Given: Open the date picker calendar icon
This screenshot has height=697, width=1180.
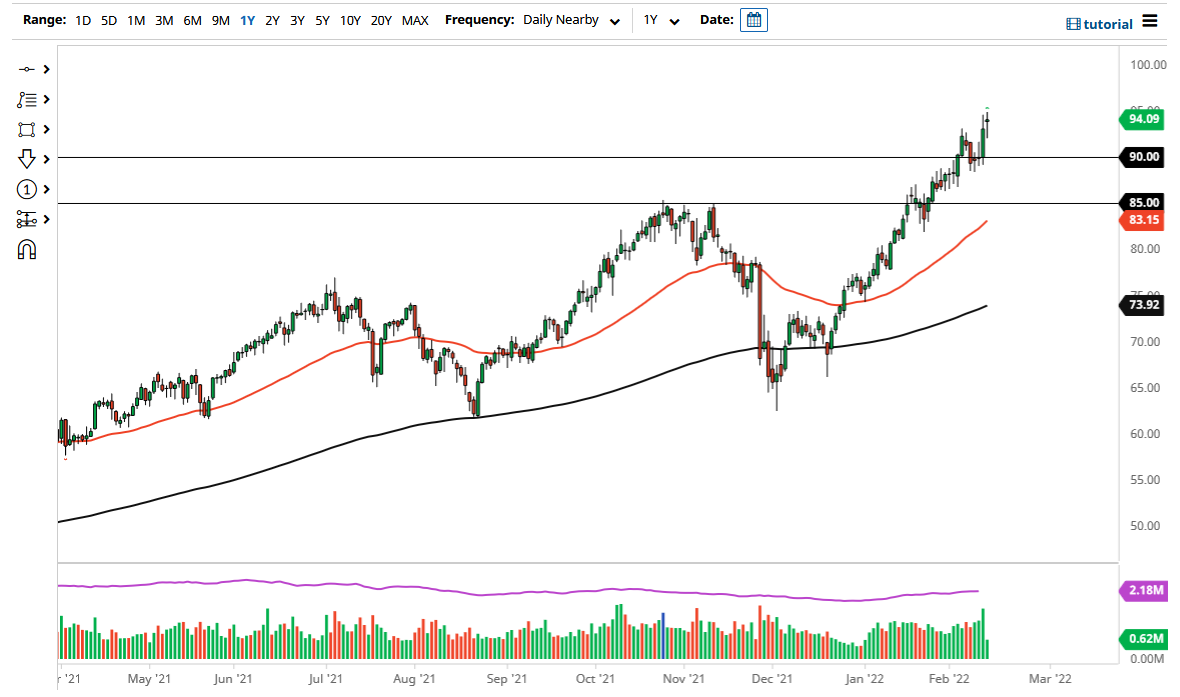Looking at the screenshot, I should tap(753, 19).
